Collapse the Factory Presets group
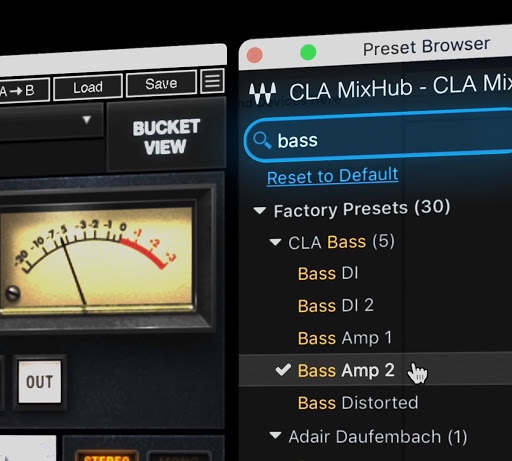 pyautogui.click(x=260, y=210)
